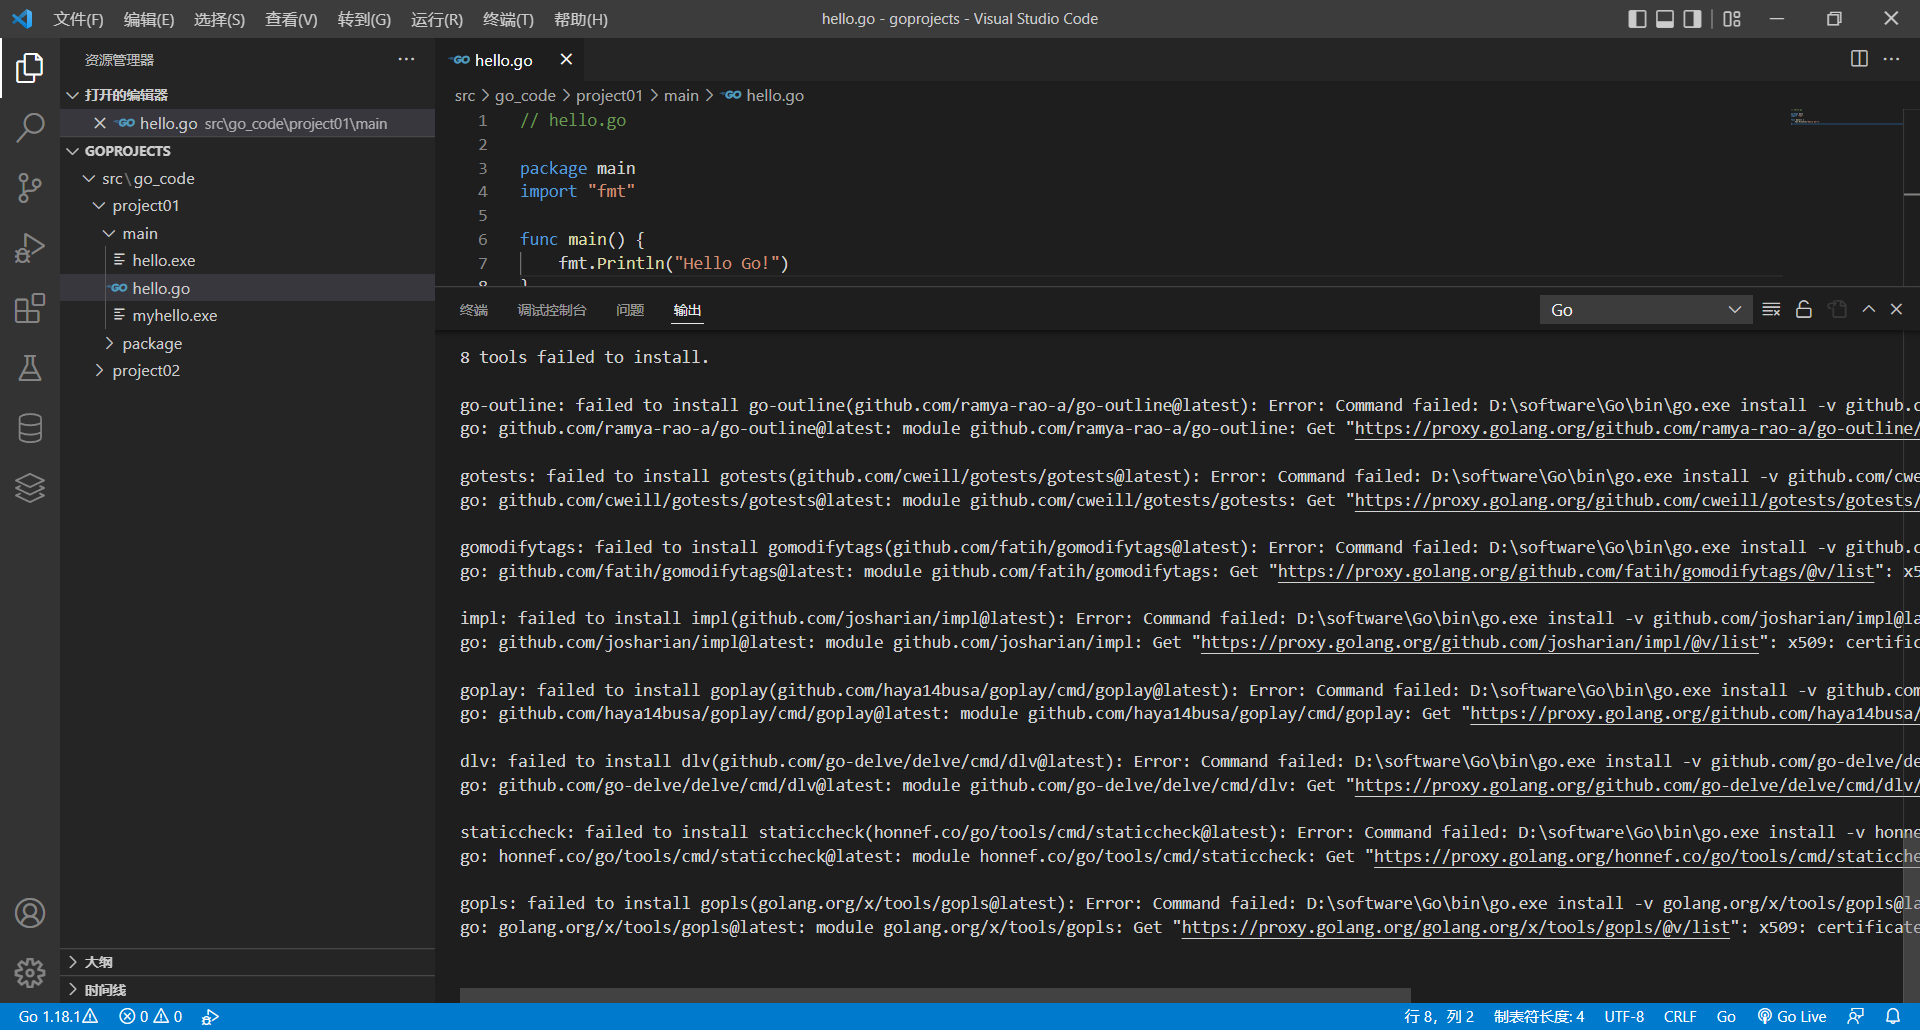Click errors and warnings count in status bar
The width and height of the screenshot is (1920, 1030).
[x=151, y=1016]
